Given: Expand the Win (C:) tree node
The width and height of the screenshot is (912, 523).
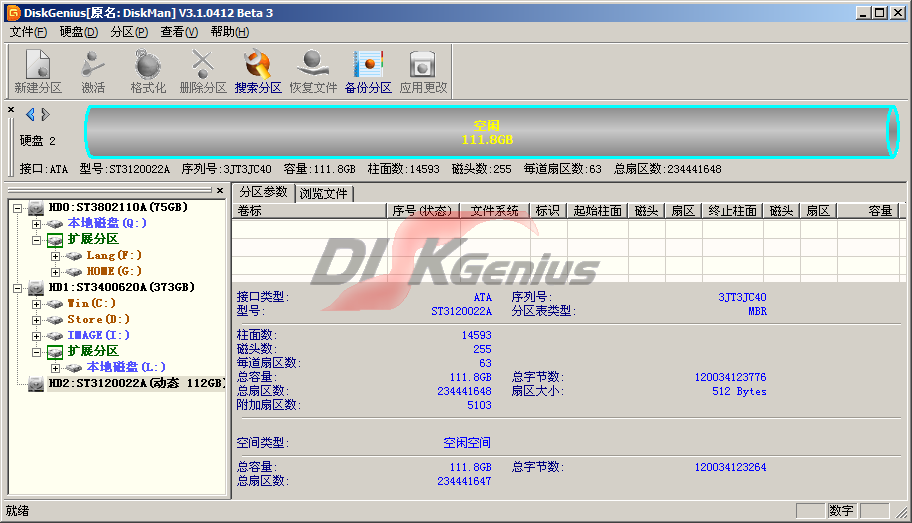Looking at the screenshot, I should point(36,304).
